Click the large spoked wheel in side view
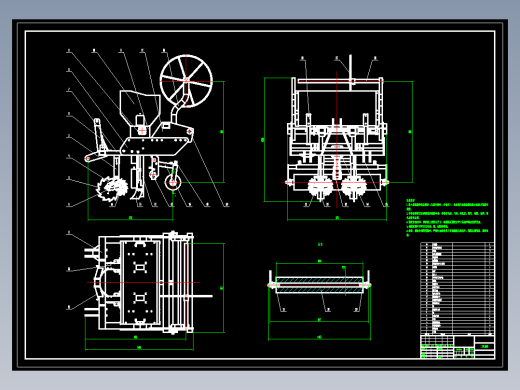The image size is (520, 390). pyautogui.click(x=186, y=81)
